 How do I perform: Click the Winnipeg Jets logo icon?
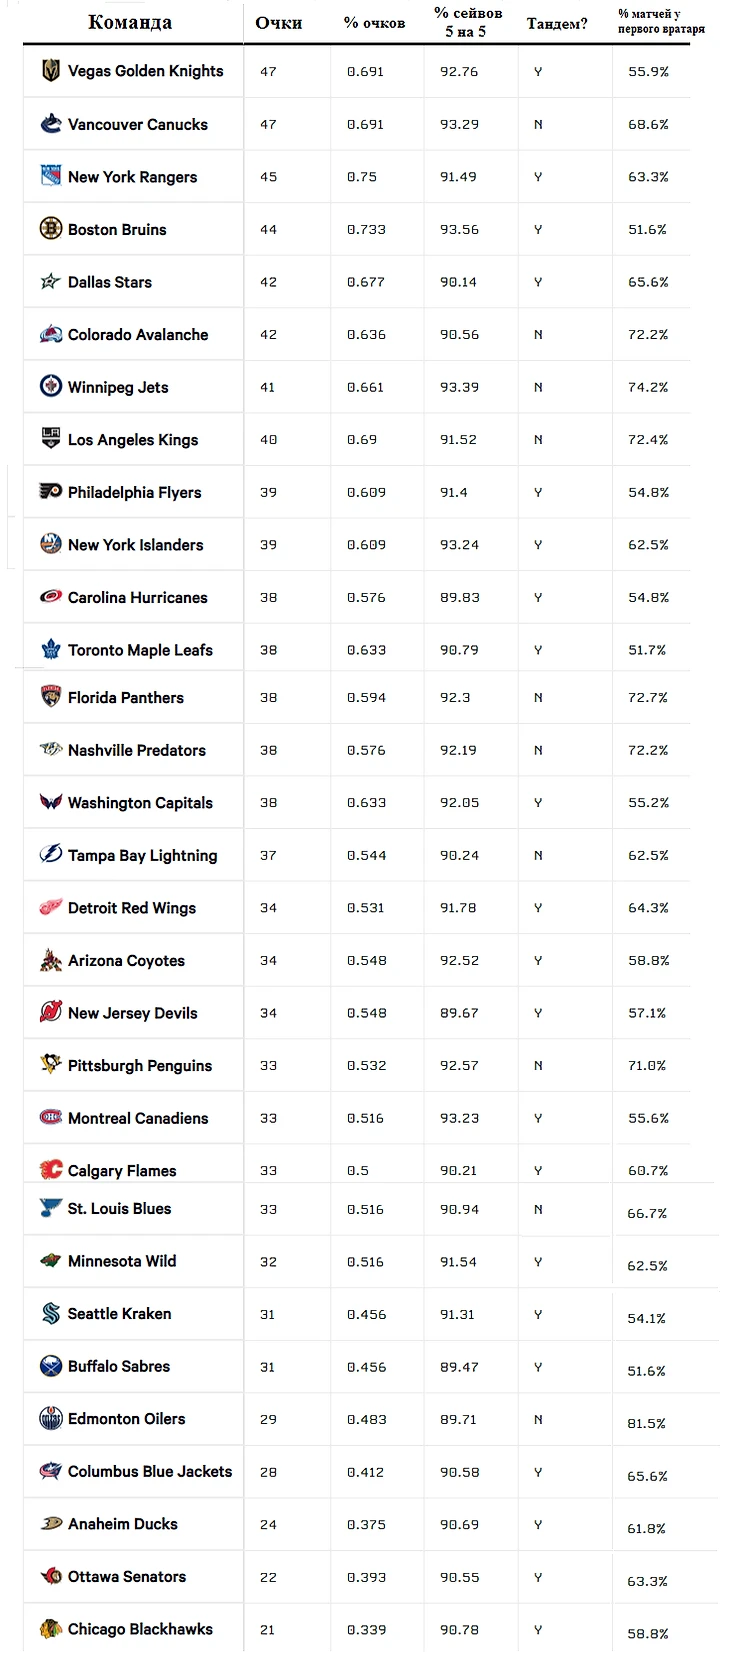pos(51,386)
